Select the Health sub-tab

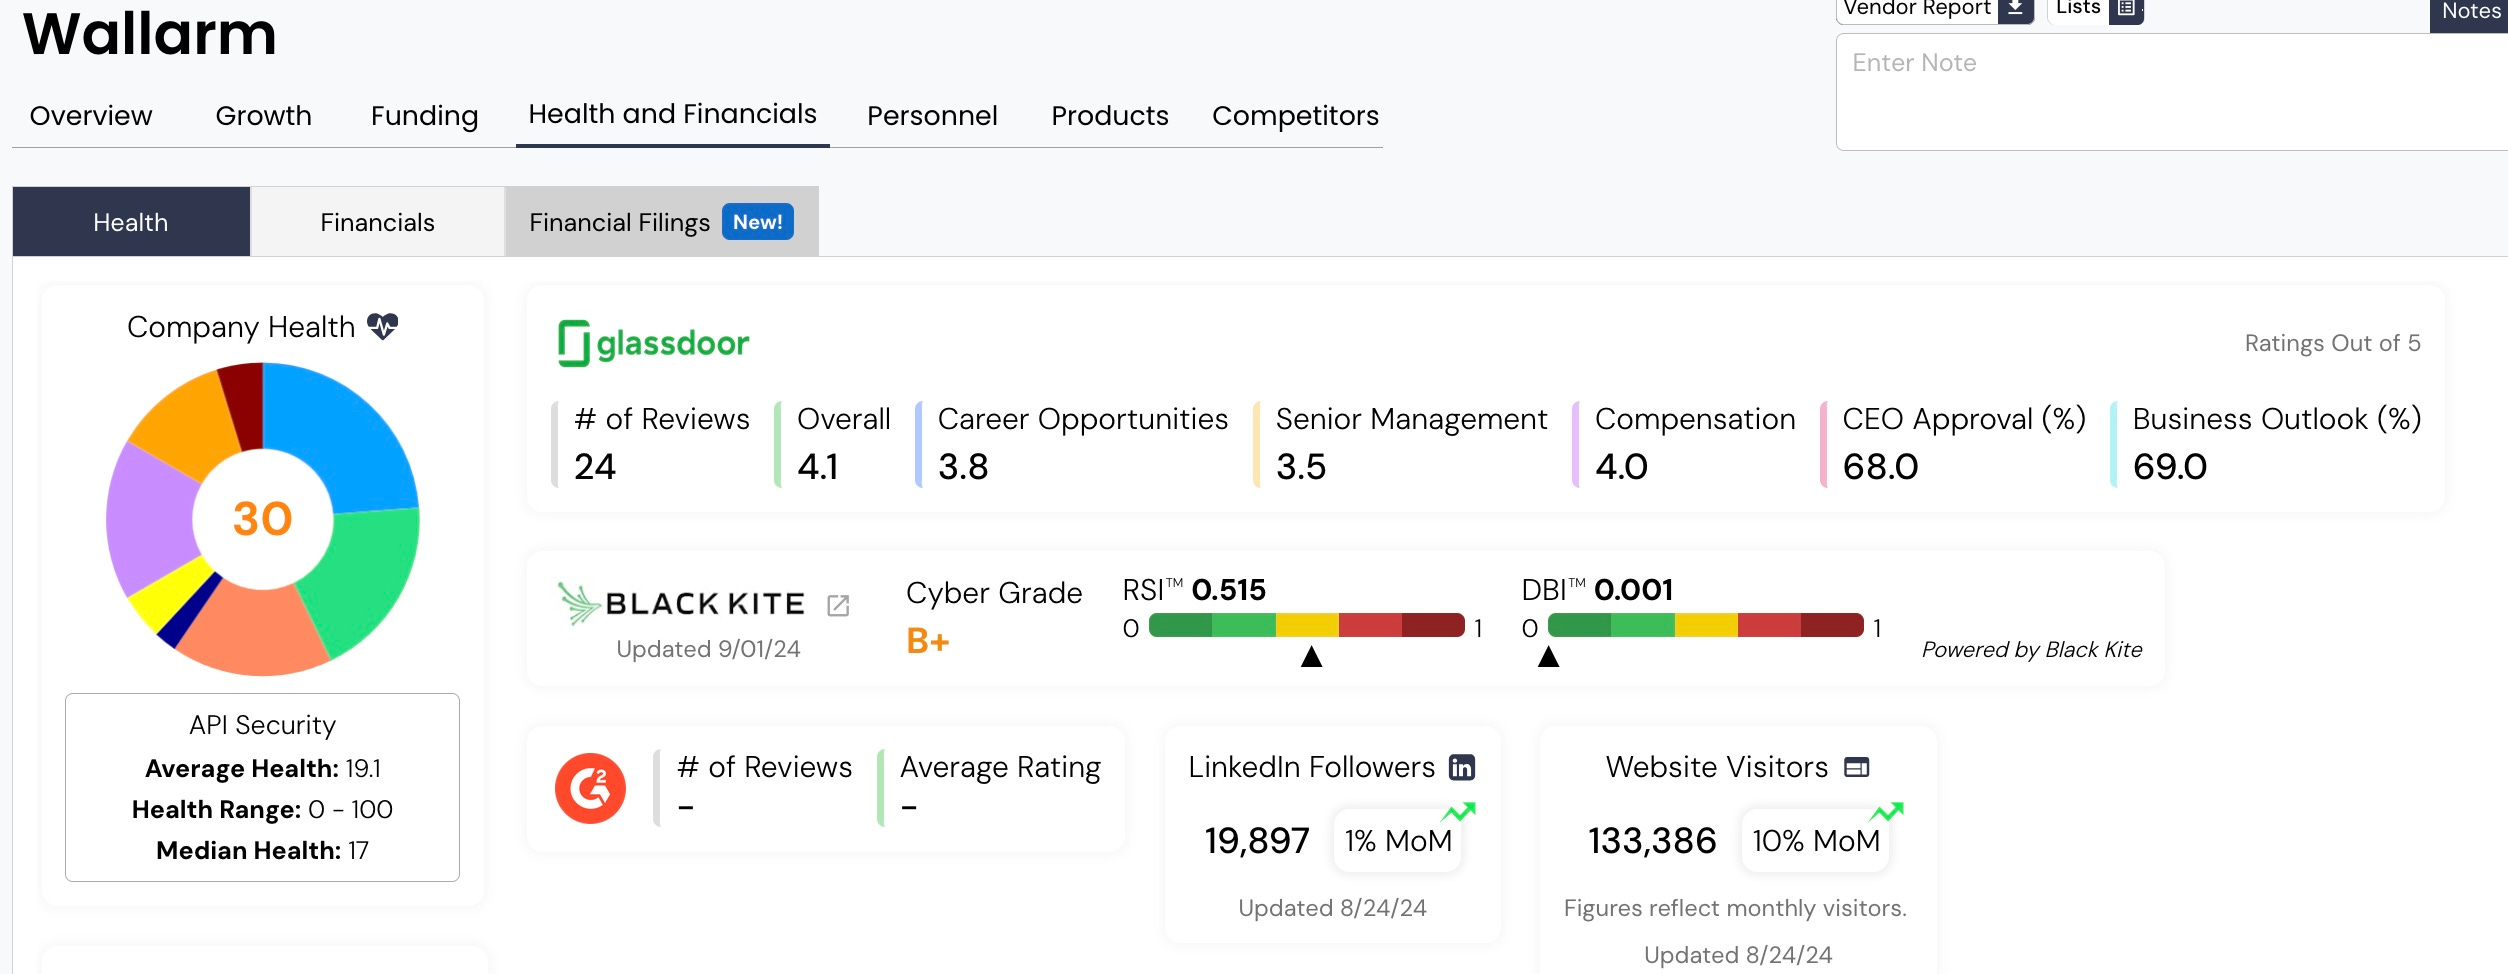(x=131, y=222)
